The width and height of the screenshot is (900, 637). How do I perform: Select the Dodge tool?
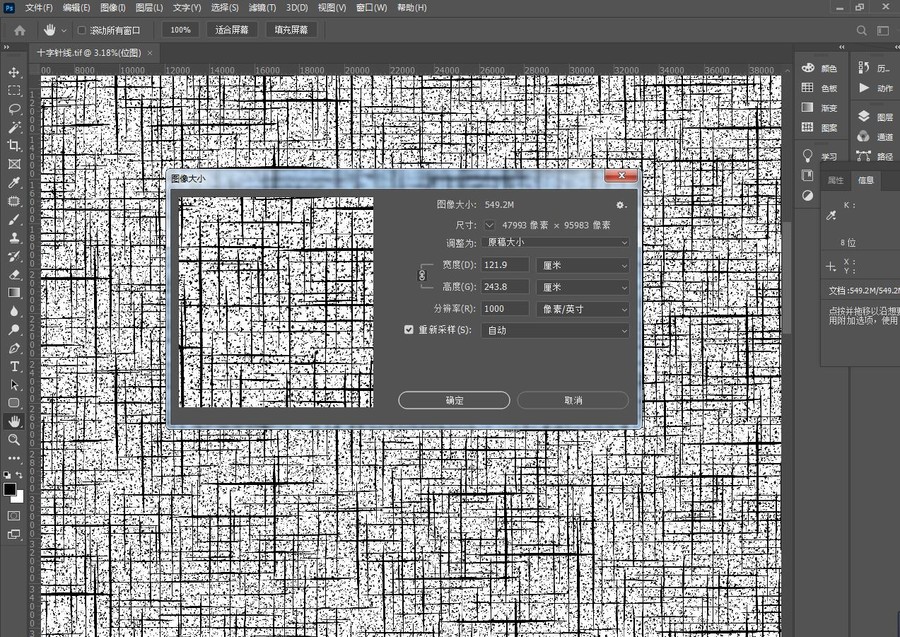[14, 329]
